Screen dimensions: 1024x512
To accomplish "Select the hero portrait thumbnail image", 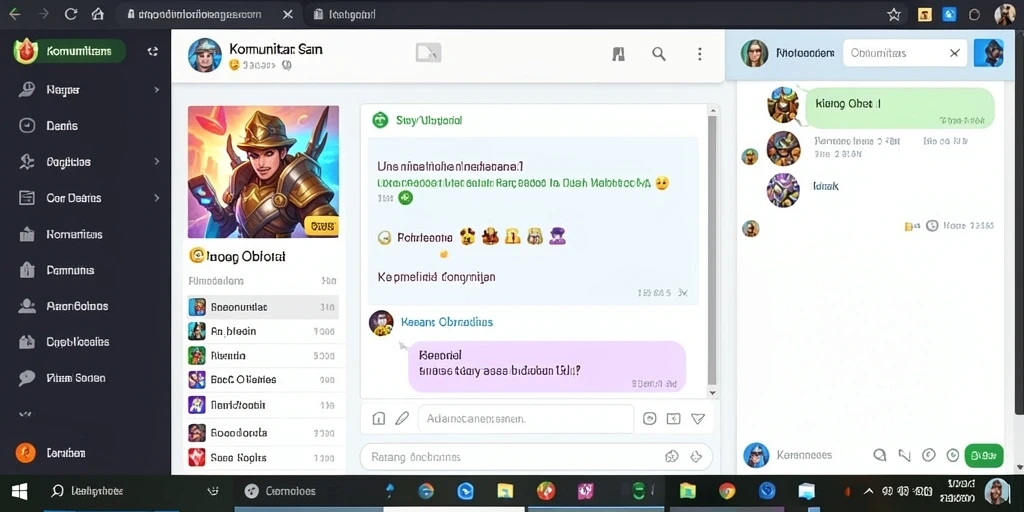I will click(263, 172).
